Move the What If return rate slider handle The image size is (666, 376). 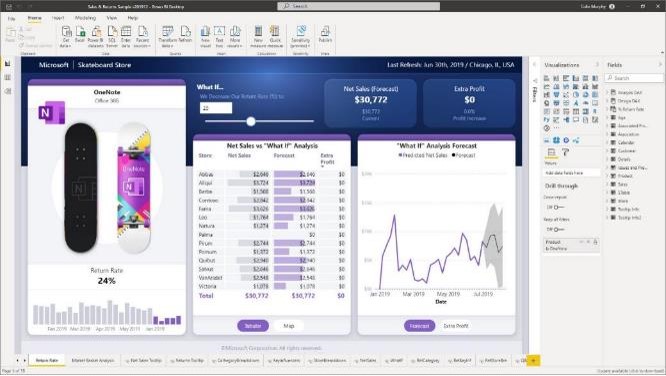coord(251,122)
